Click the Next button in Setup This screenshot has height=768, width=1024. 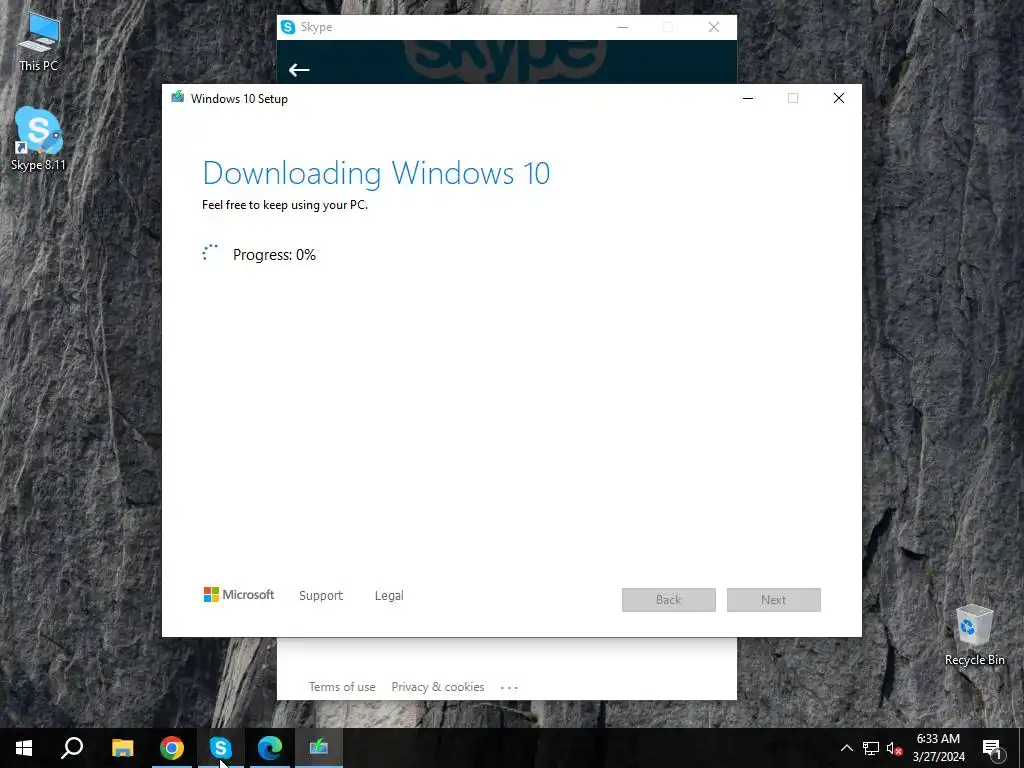pyautogui.click(x=774, y=600)
